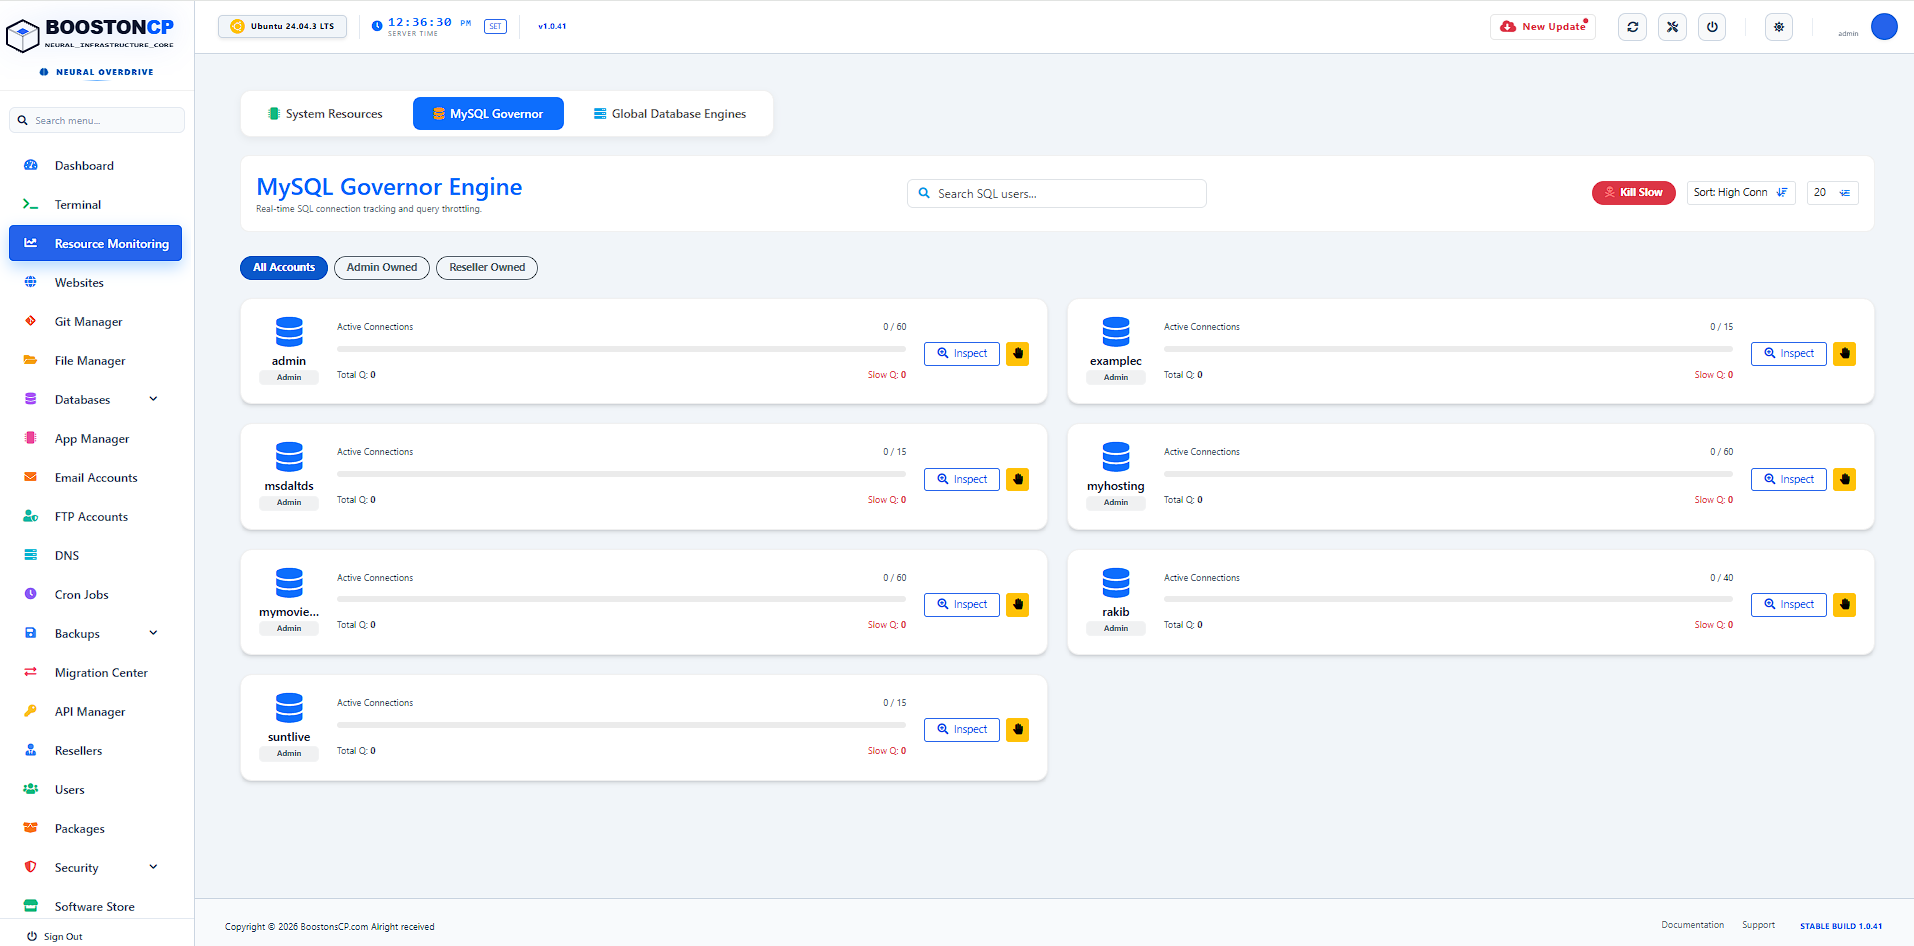This screenshot has height=946, width=1914.
Task: Click the yellow hand icon for suntlive
Action: [x=1018, y=729]
